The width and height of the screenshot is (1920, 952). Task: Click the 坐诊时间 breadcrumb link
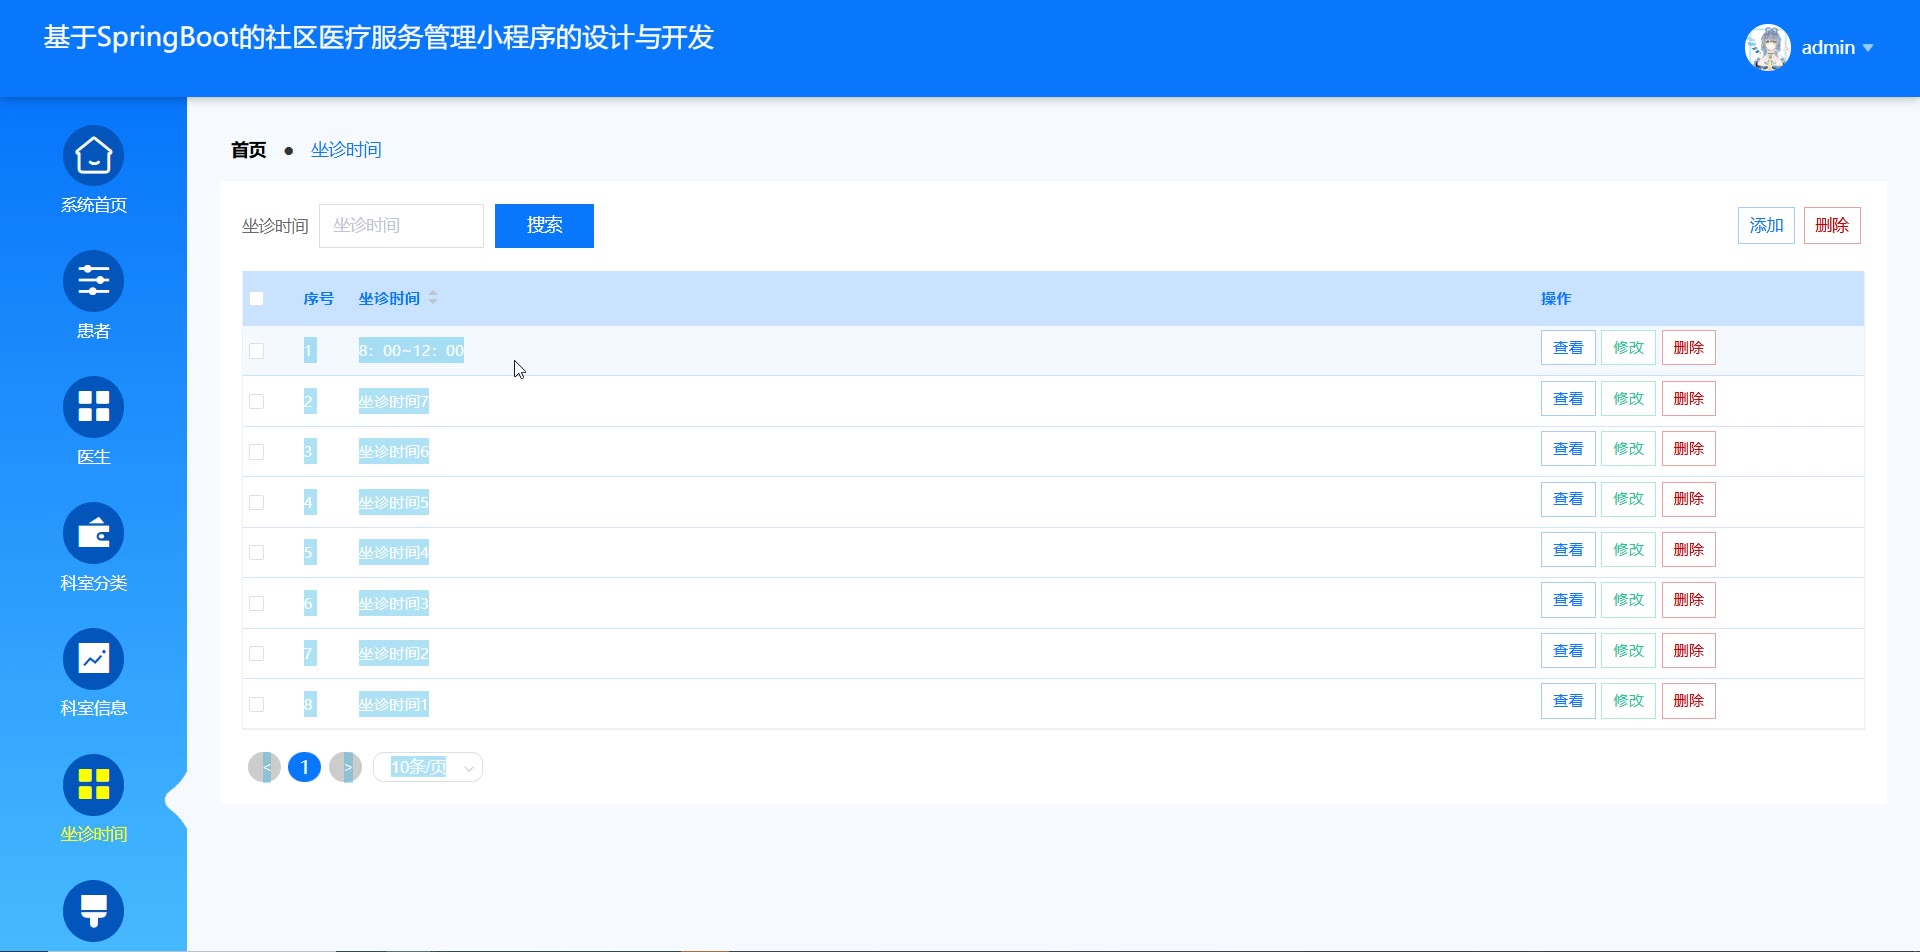346,150
